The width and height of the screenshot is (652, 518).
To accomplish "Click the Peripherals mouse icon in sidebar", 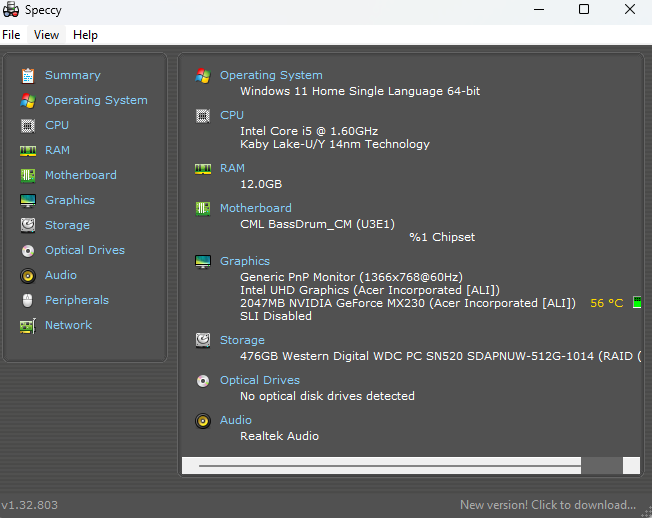I will point(27,300).
